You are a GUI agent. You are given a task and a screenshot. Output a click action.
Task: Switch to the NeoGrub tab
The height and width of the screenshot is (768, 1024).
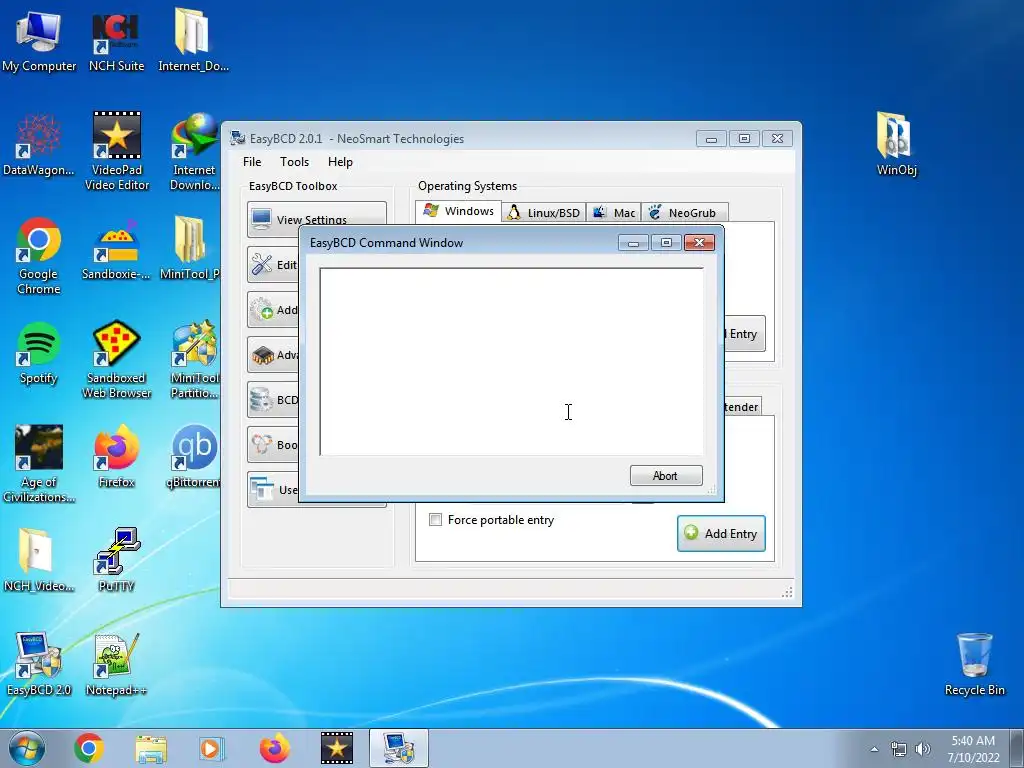click(684, 213)
